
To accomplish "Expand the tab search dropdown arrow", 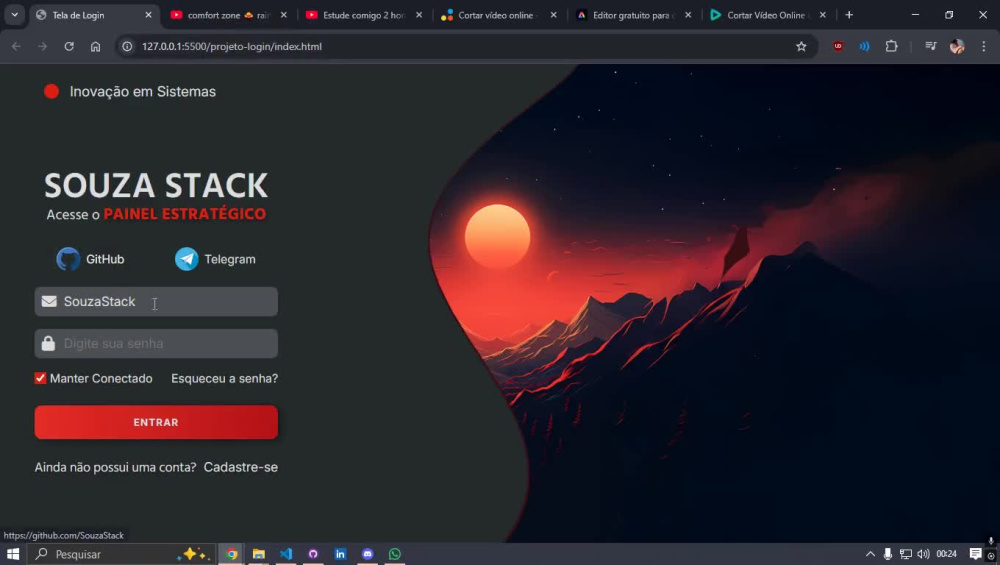I will coord(14,15).
